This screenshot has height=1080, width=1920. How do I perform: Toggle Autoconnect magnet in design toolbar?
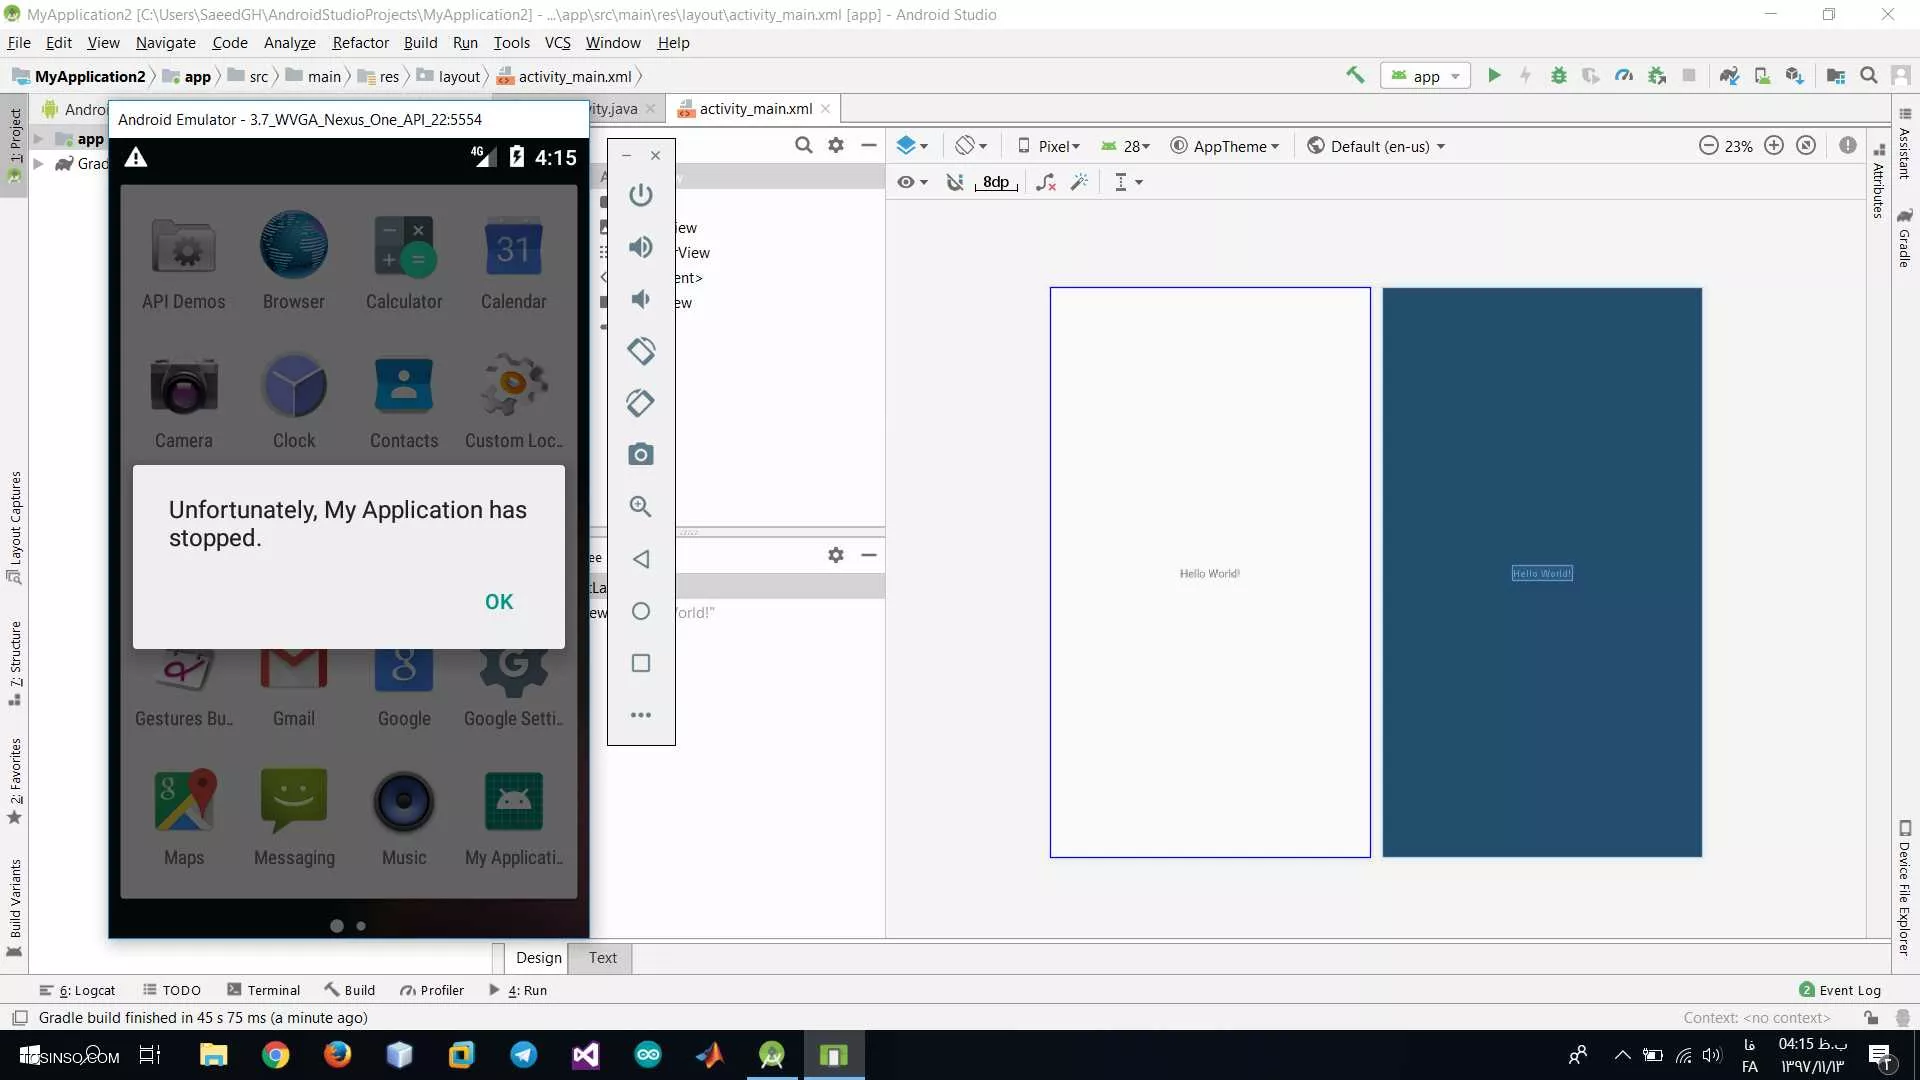click(955, 182)
